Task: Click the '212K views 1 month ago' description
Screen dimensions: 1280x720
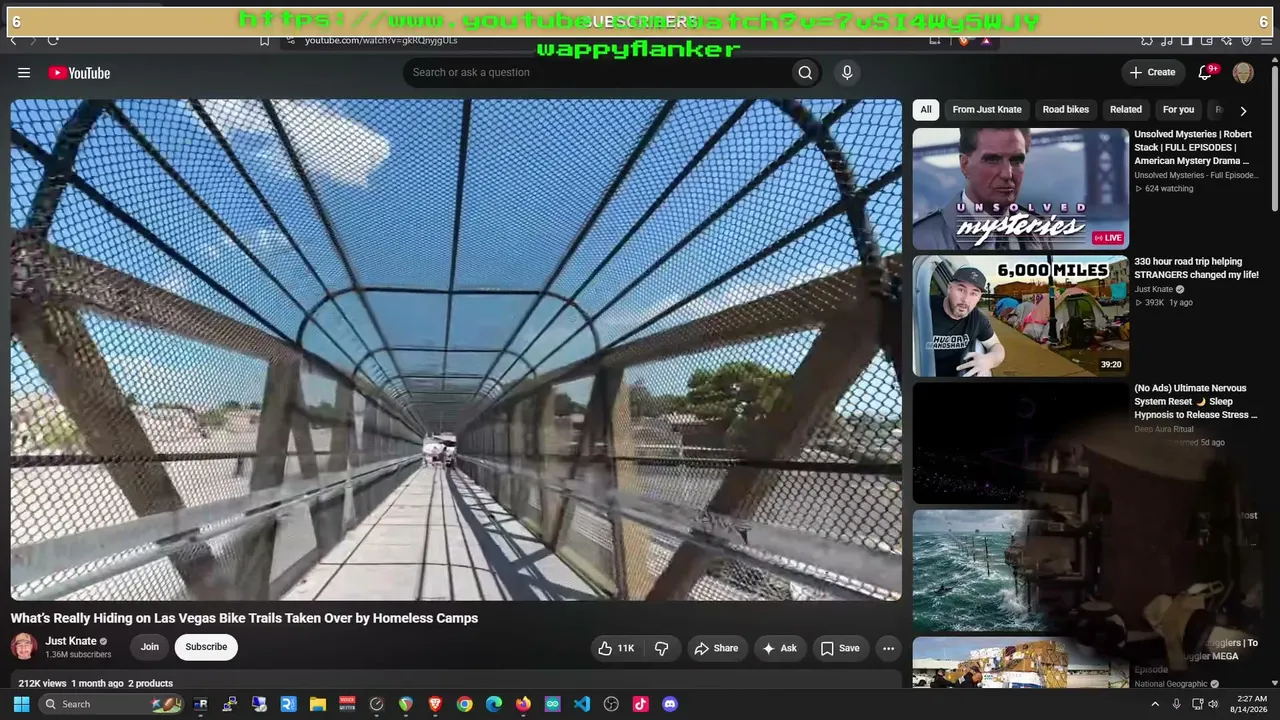Action: tap(96, 684)
